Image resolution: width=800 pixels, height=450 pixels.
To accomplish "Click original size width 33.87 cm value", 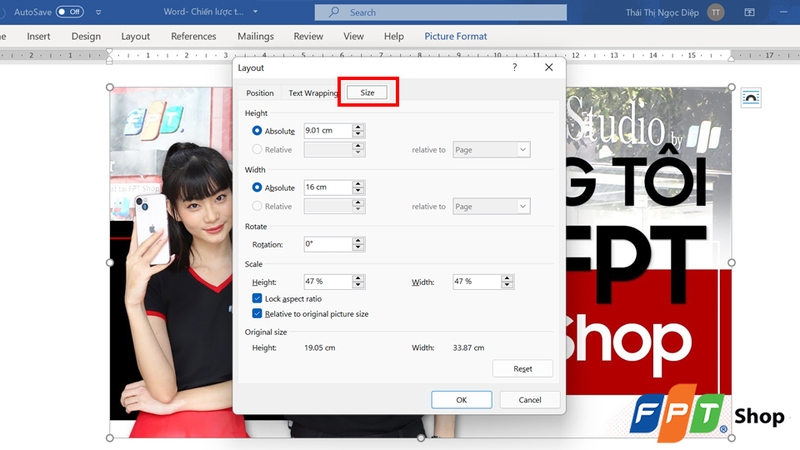I will (468, 347).
